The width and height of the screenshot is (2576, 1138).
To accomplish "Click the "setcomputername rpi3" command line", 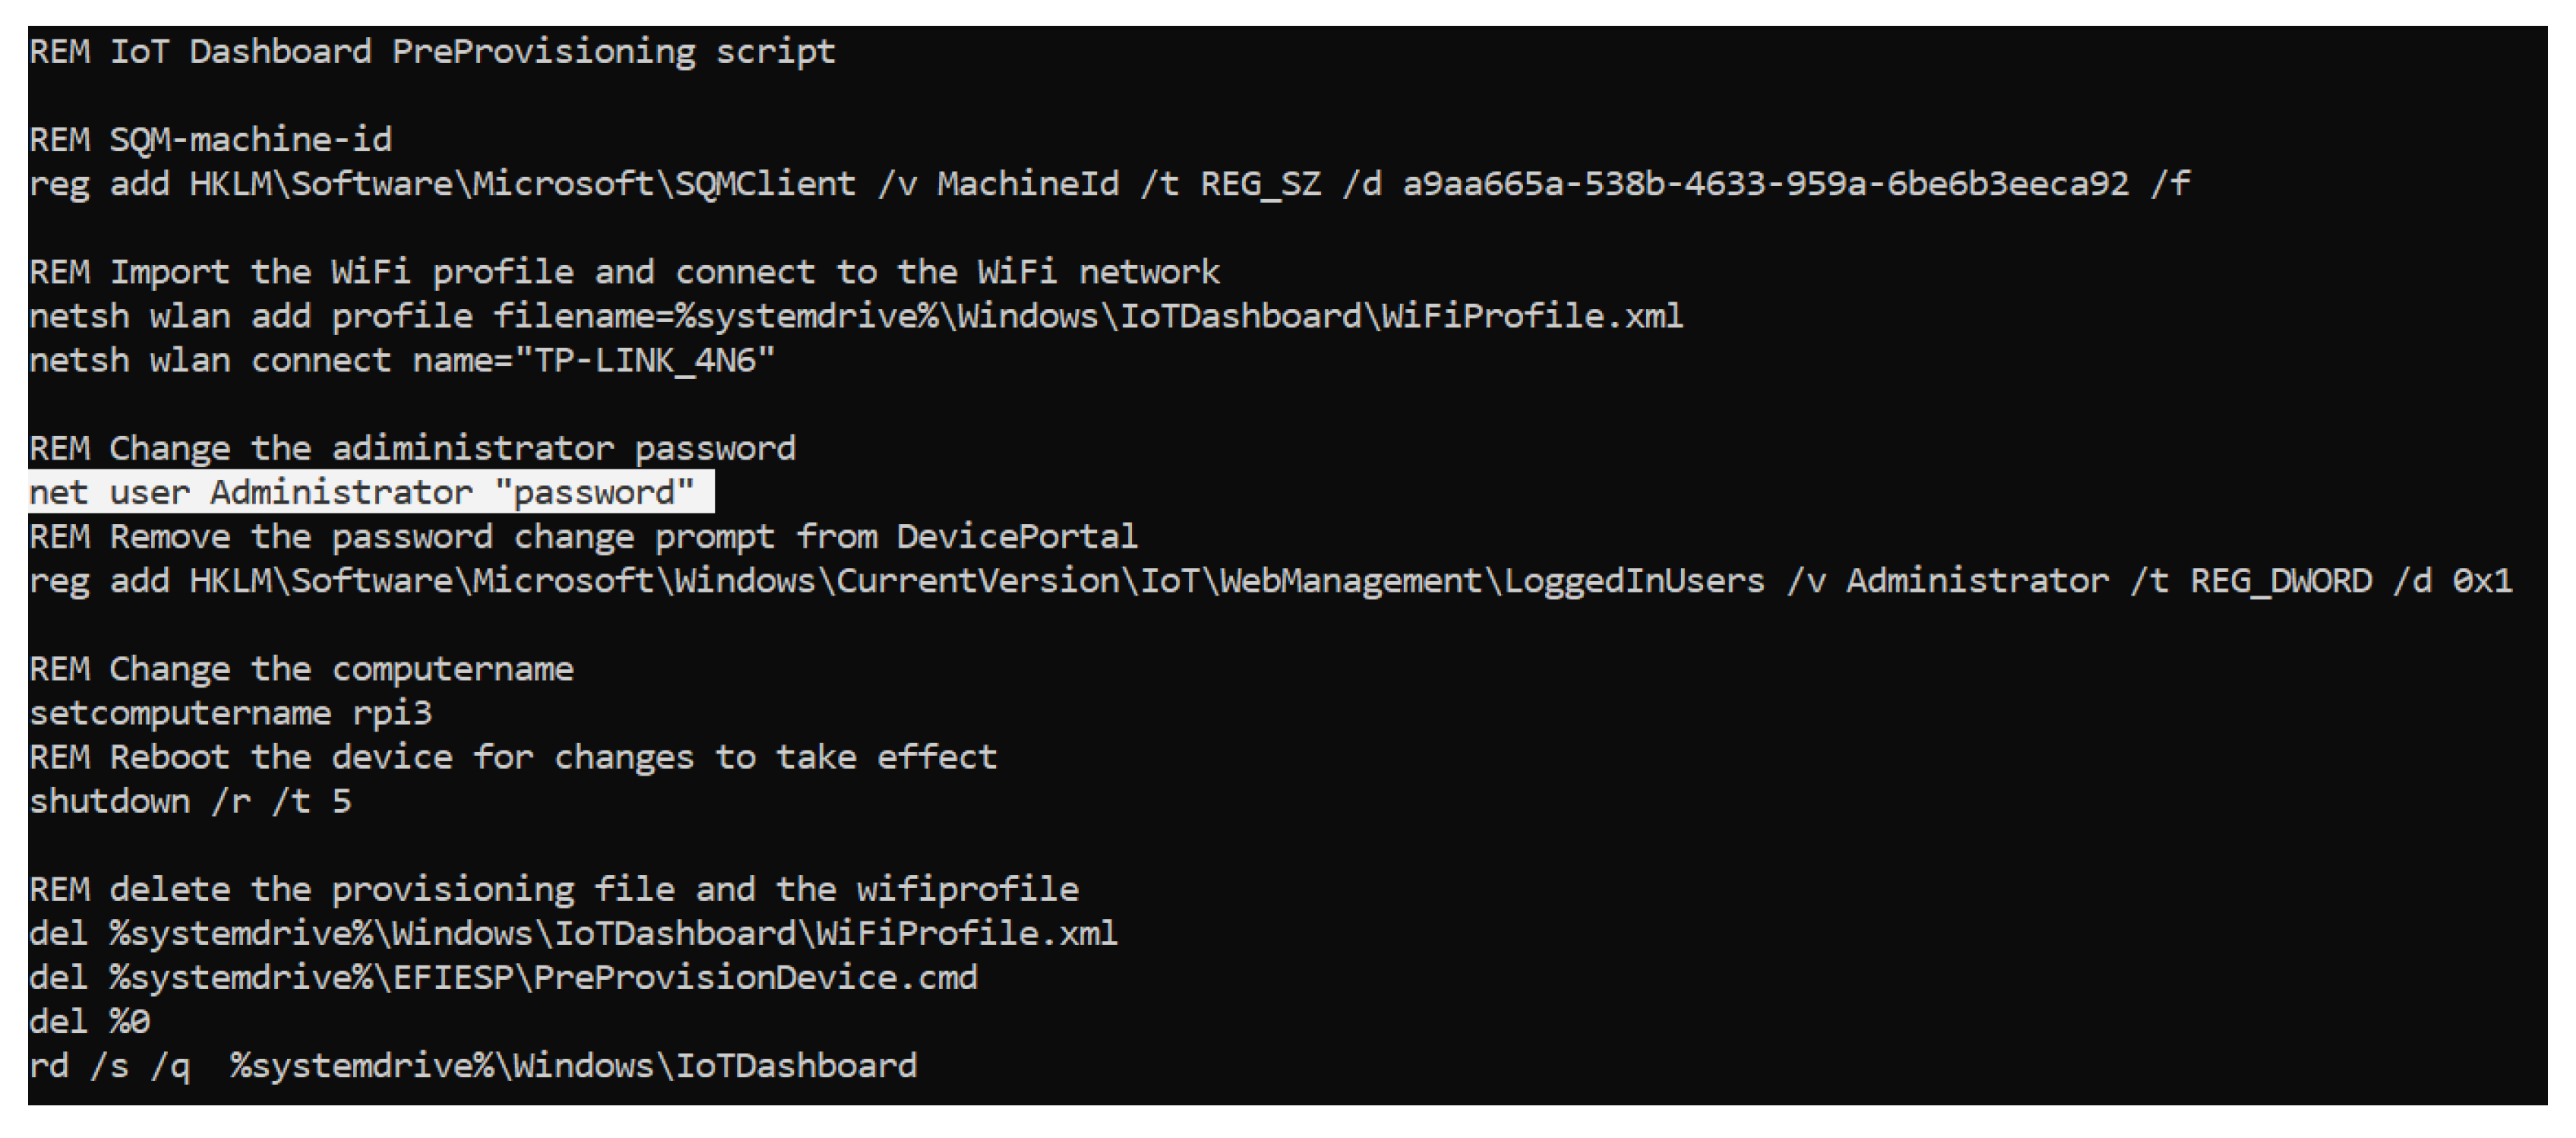I will 230,713.
